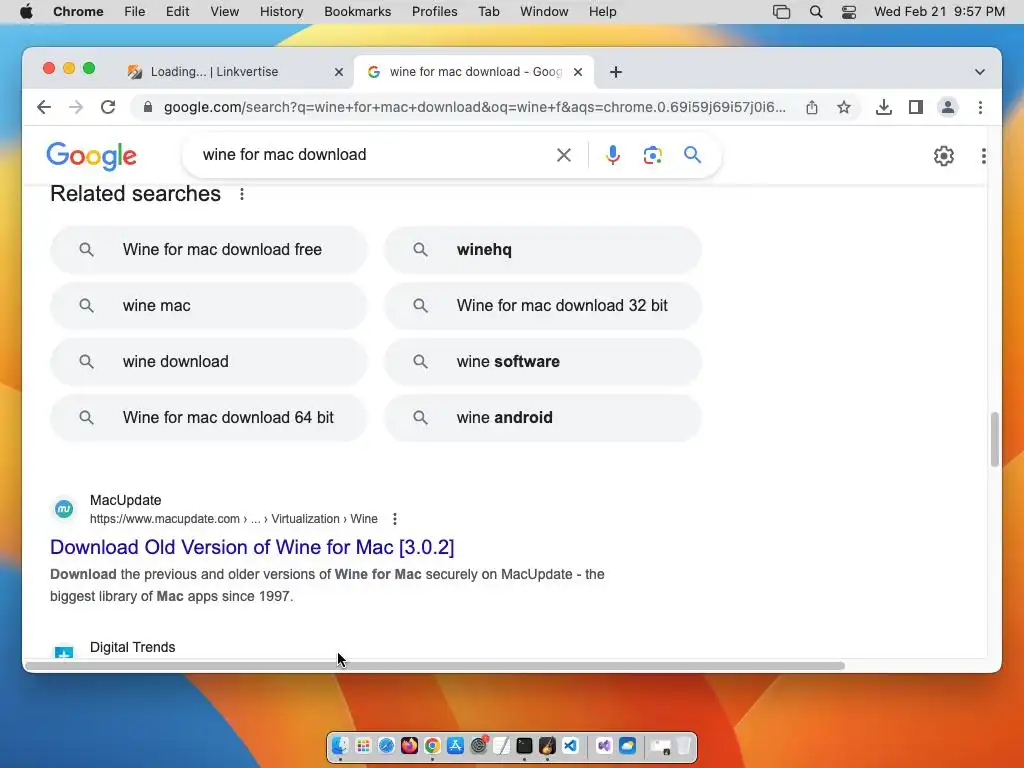The height and width of the screenshot is (768, 1024).
Task: Choose the 'wine mac' related search
Action: [209, 306]
